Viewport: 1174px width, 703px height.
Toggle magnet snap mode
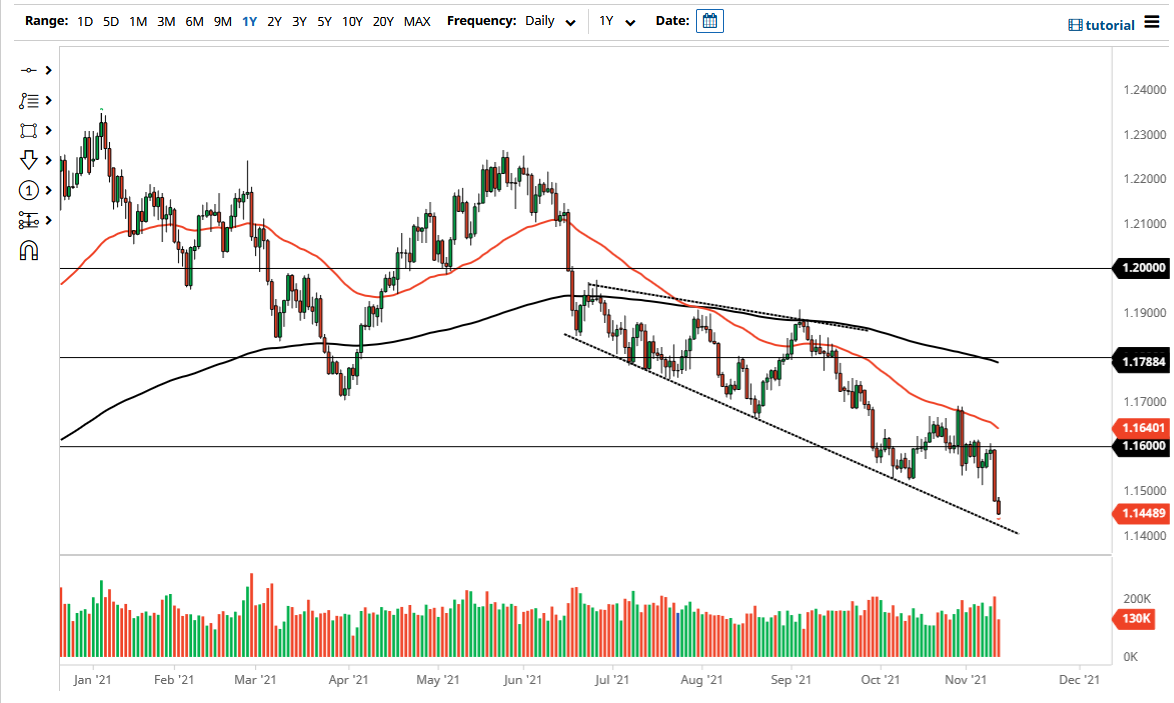(x=28, y=250)
